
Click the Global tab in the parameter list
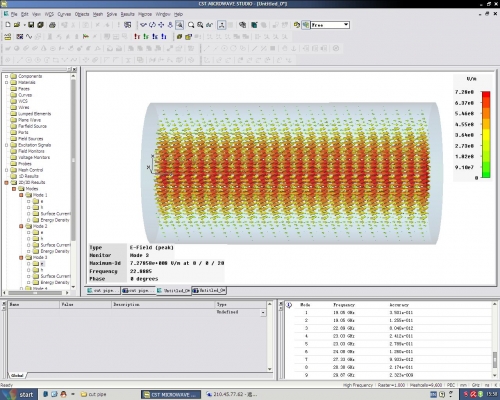click(17, 375)
